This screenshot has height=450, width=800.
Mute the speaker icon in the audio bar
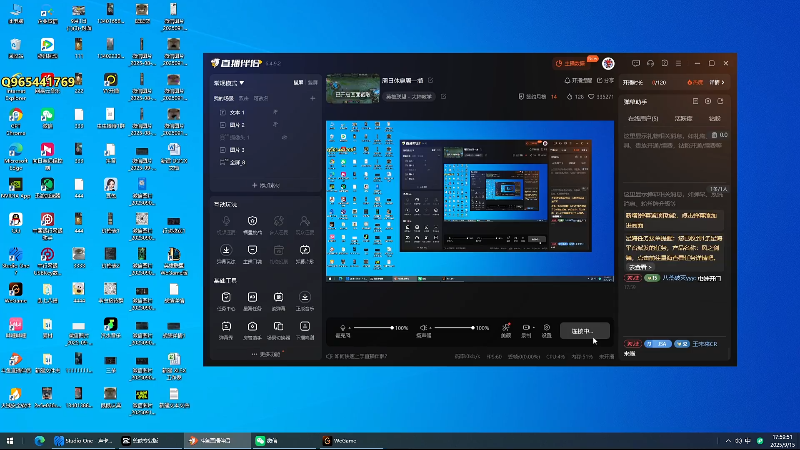(423, 328)
